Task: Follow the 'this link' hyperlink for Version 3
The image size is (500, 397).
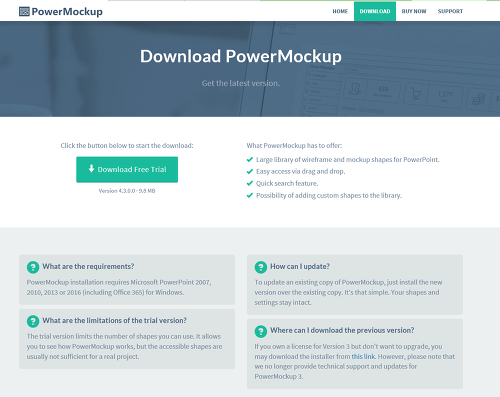Action: (363, 356)
